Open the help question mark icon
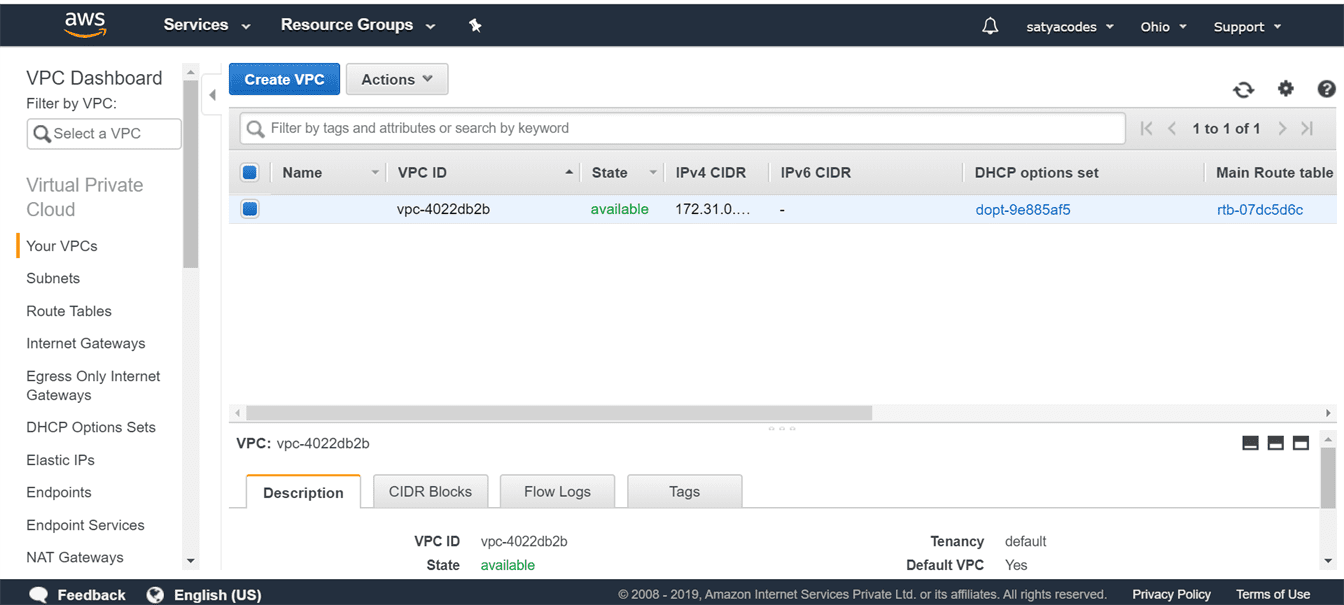This screenshot has height=605, width=1344. pos(1326,89)
